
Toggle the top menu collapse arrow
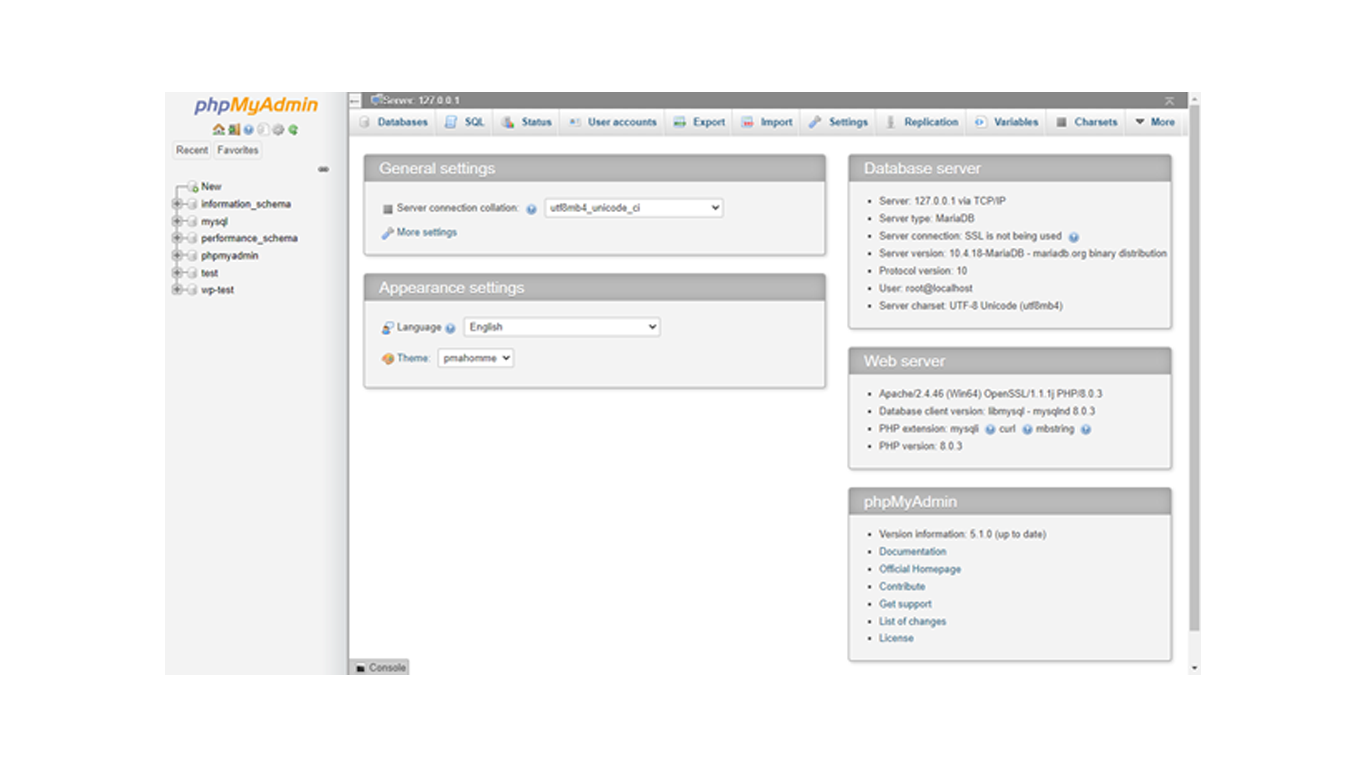[1169, 101]
